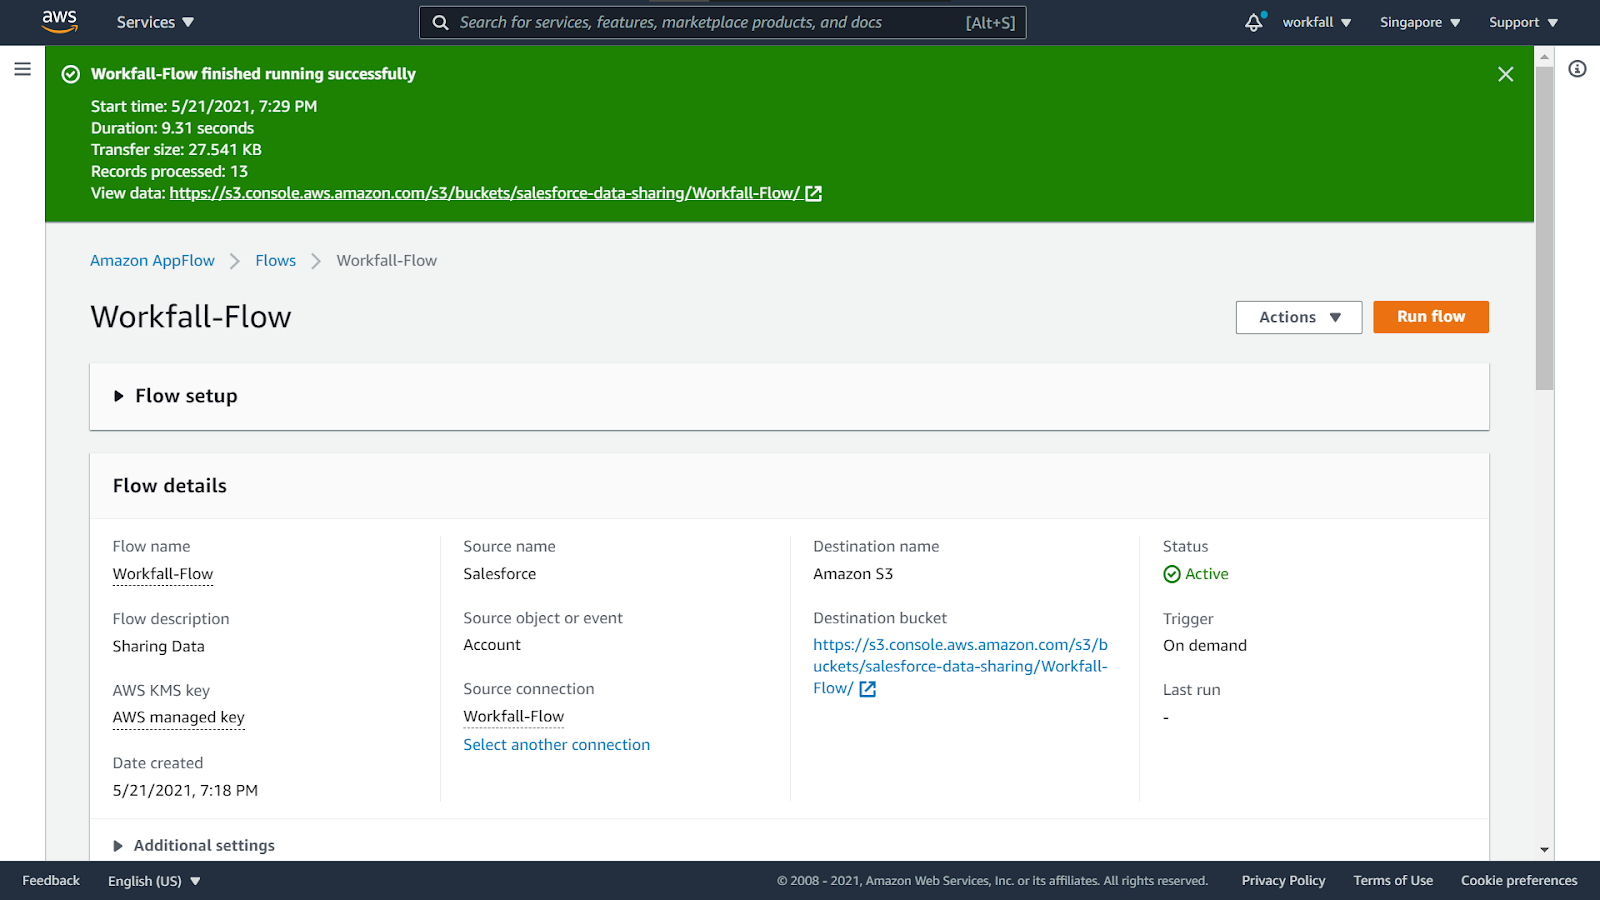Click the Run flow button
Image resolution: width=1600 pixels, height=900 pixels.
1431,317
